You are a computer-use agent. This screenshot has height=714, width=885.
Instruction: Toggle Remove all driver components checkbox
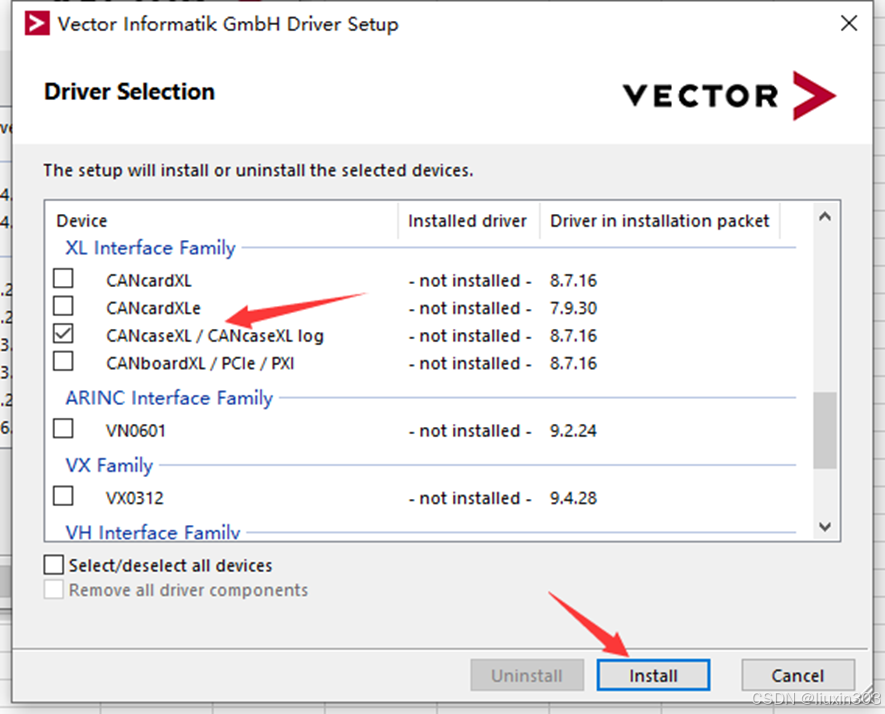[54, 590]
